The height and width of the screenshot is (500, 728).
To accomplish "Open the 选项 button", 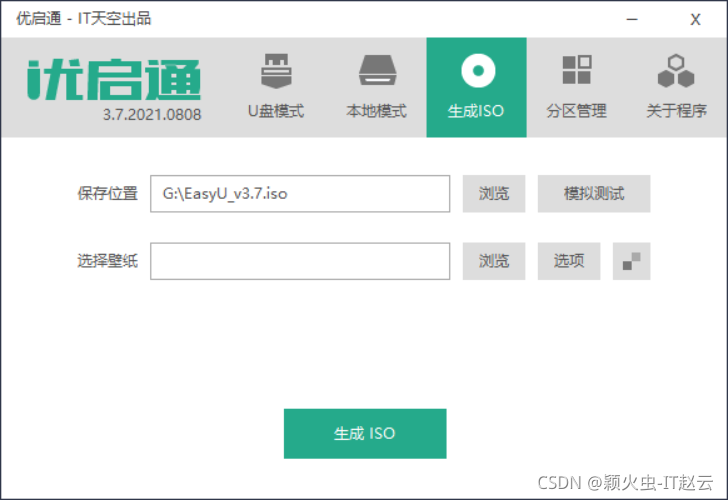I will pyautogui.click(x=569, y=261).
